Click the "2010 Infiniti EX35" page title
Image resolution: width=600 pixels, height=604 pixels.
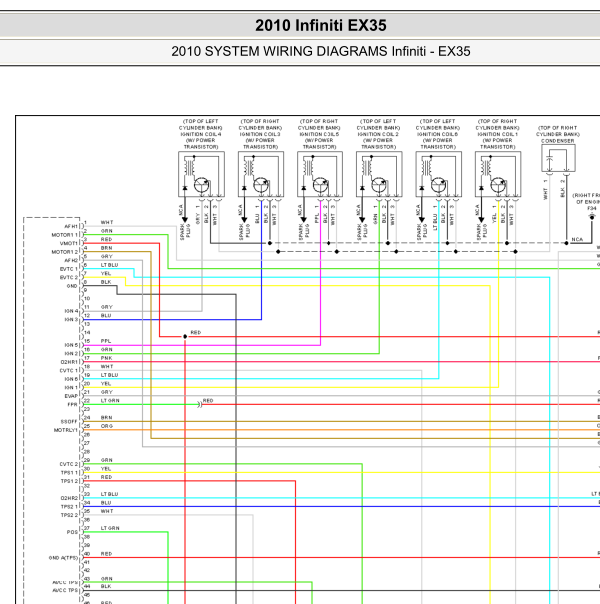point(320,25)
